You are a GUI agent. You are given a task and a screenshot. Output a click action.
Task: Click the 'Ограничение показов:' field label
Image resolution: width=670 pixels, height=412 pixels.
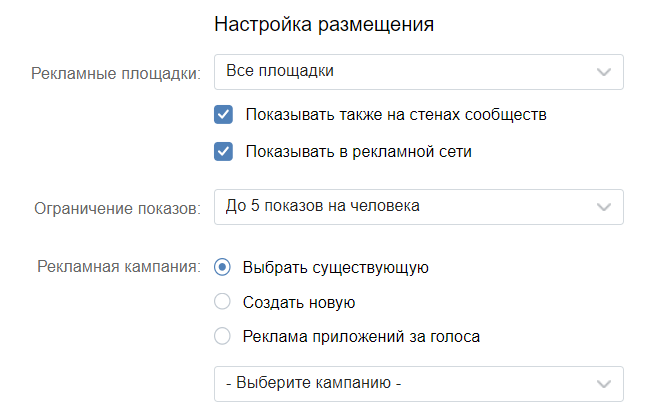pyautogui.click(x=118, y=209)
